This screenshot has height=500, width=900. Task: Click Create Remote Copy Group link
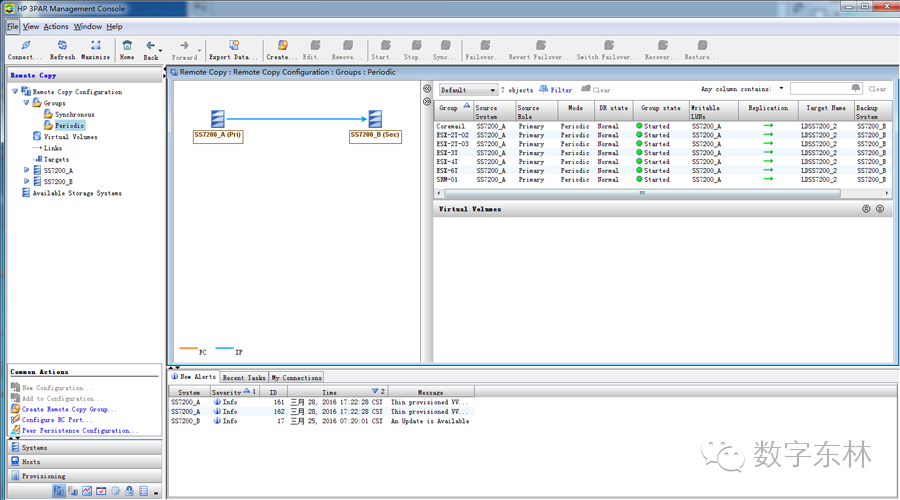[x=69, y=409]
